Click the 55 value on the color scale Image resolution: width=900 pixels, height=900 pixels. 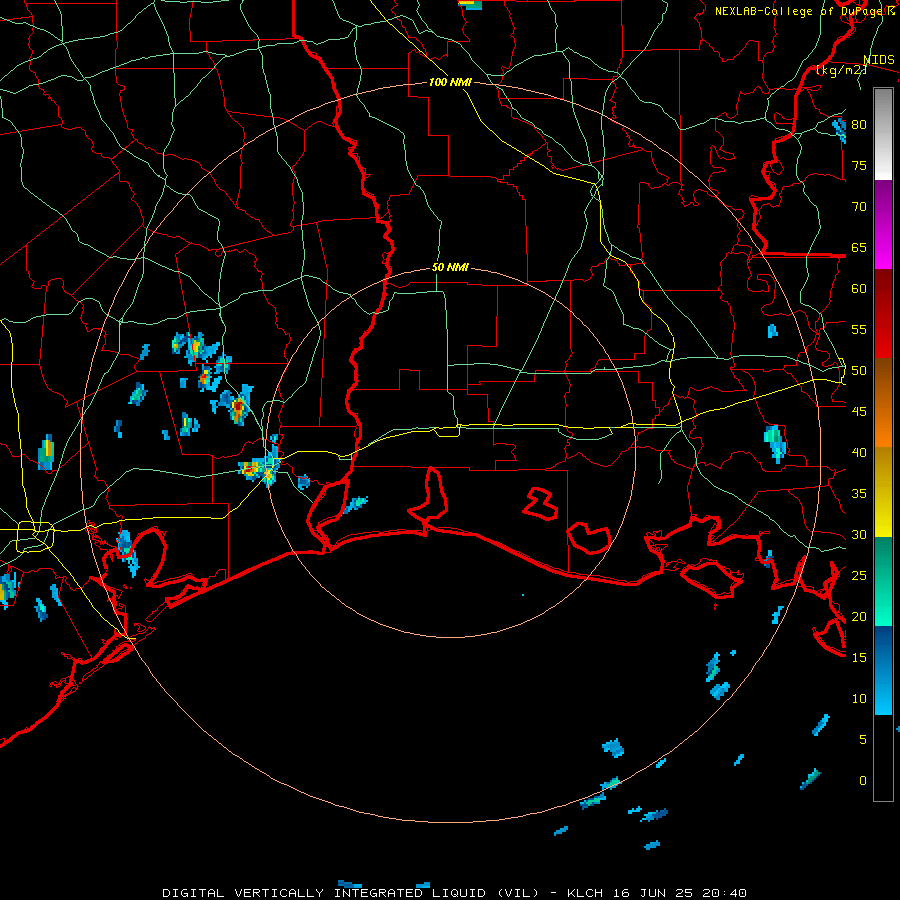pos(859,329)
